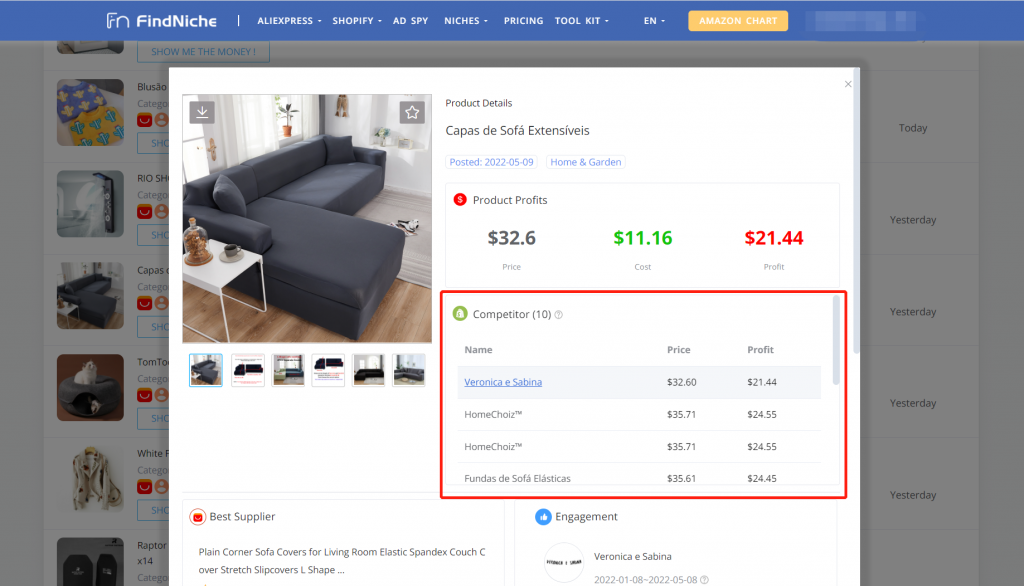1024x586 pixels.
Task: Click the shower panel product thumbnail
Action: [x=90, y=204]
